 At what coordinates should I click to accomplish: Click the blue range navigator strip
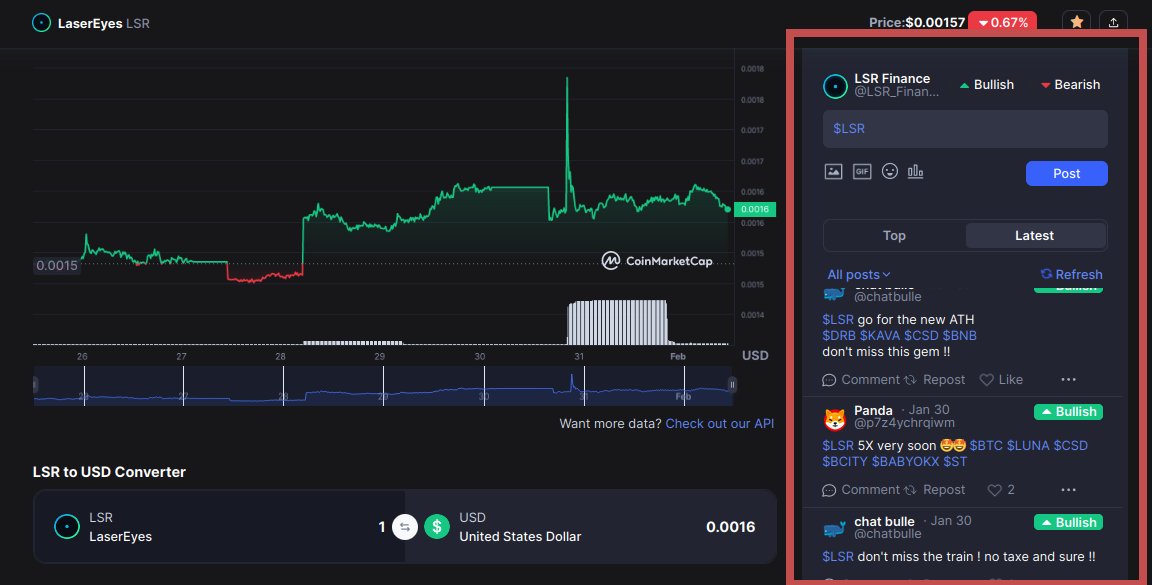pyautogui.click(x=384, y=386)
